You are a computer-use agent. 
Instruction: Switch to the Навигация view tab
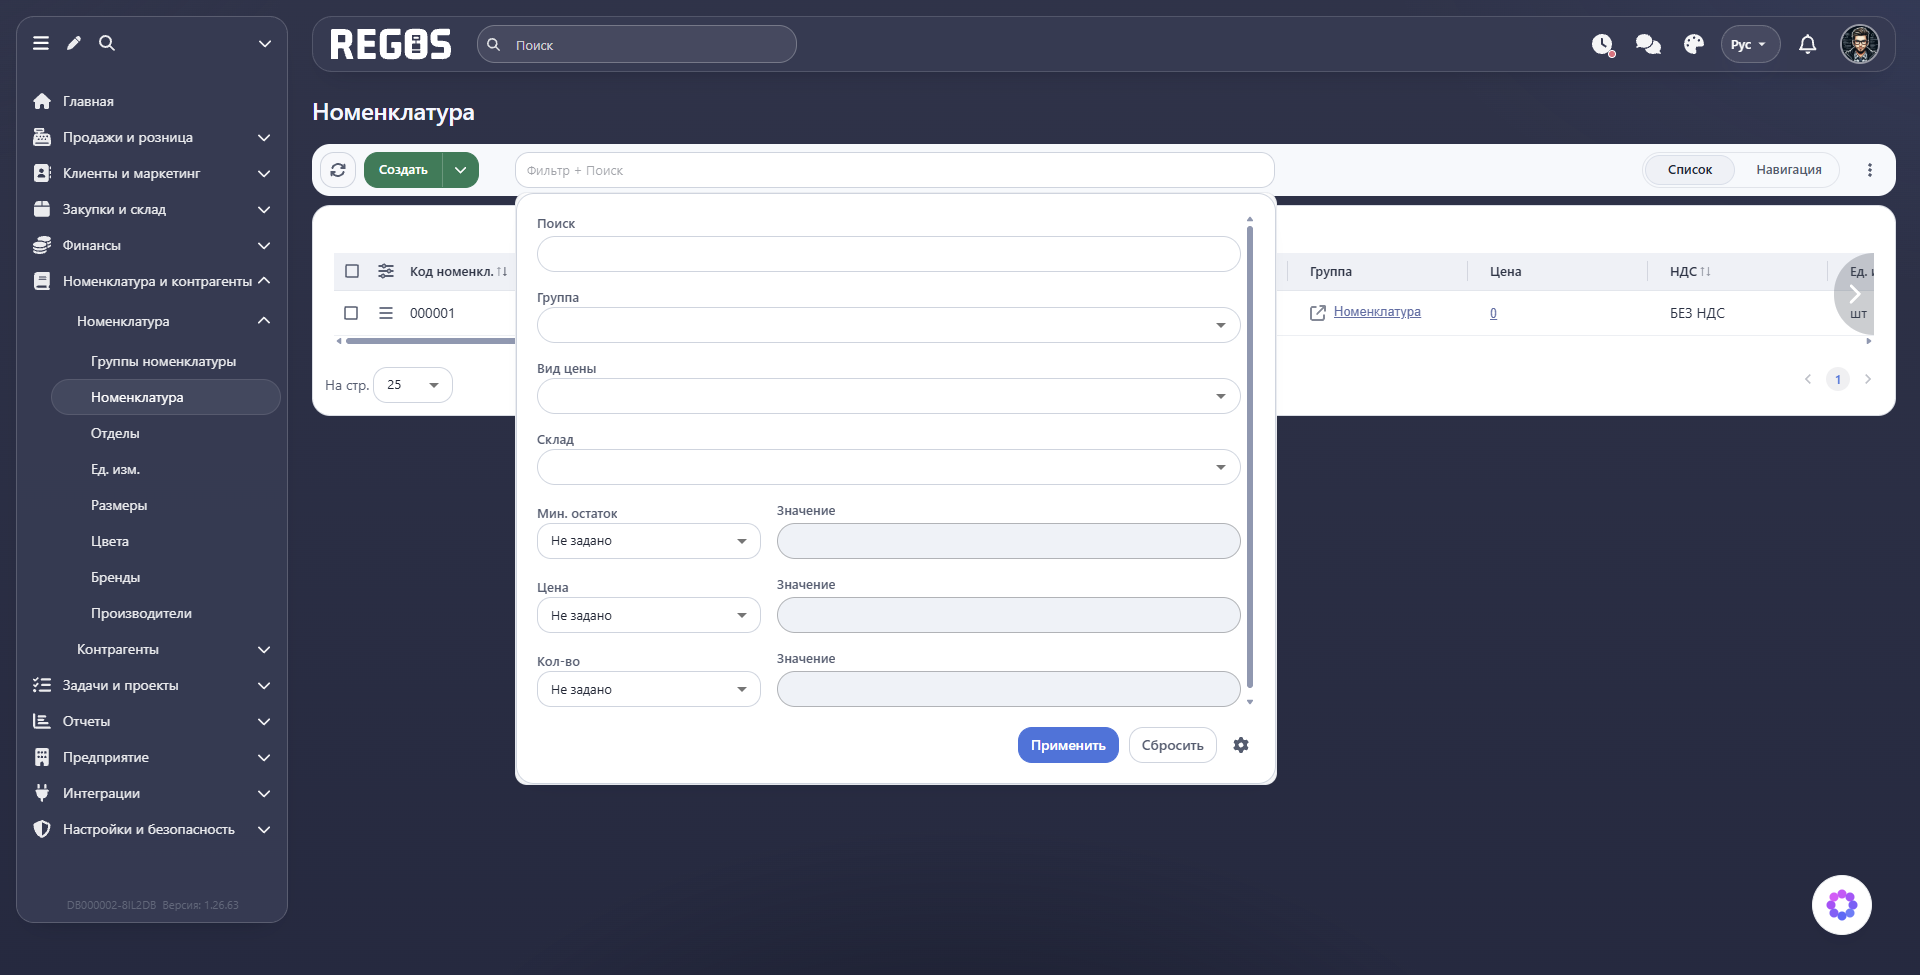pos(1789,170)
